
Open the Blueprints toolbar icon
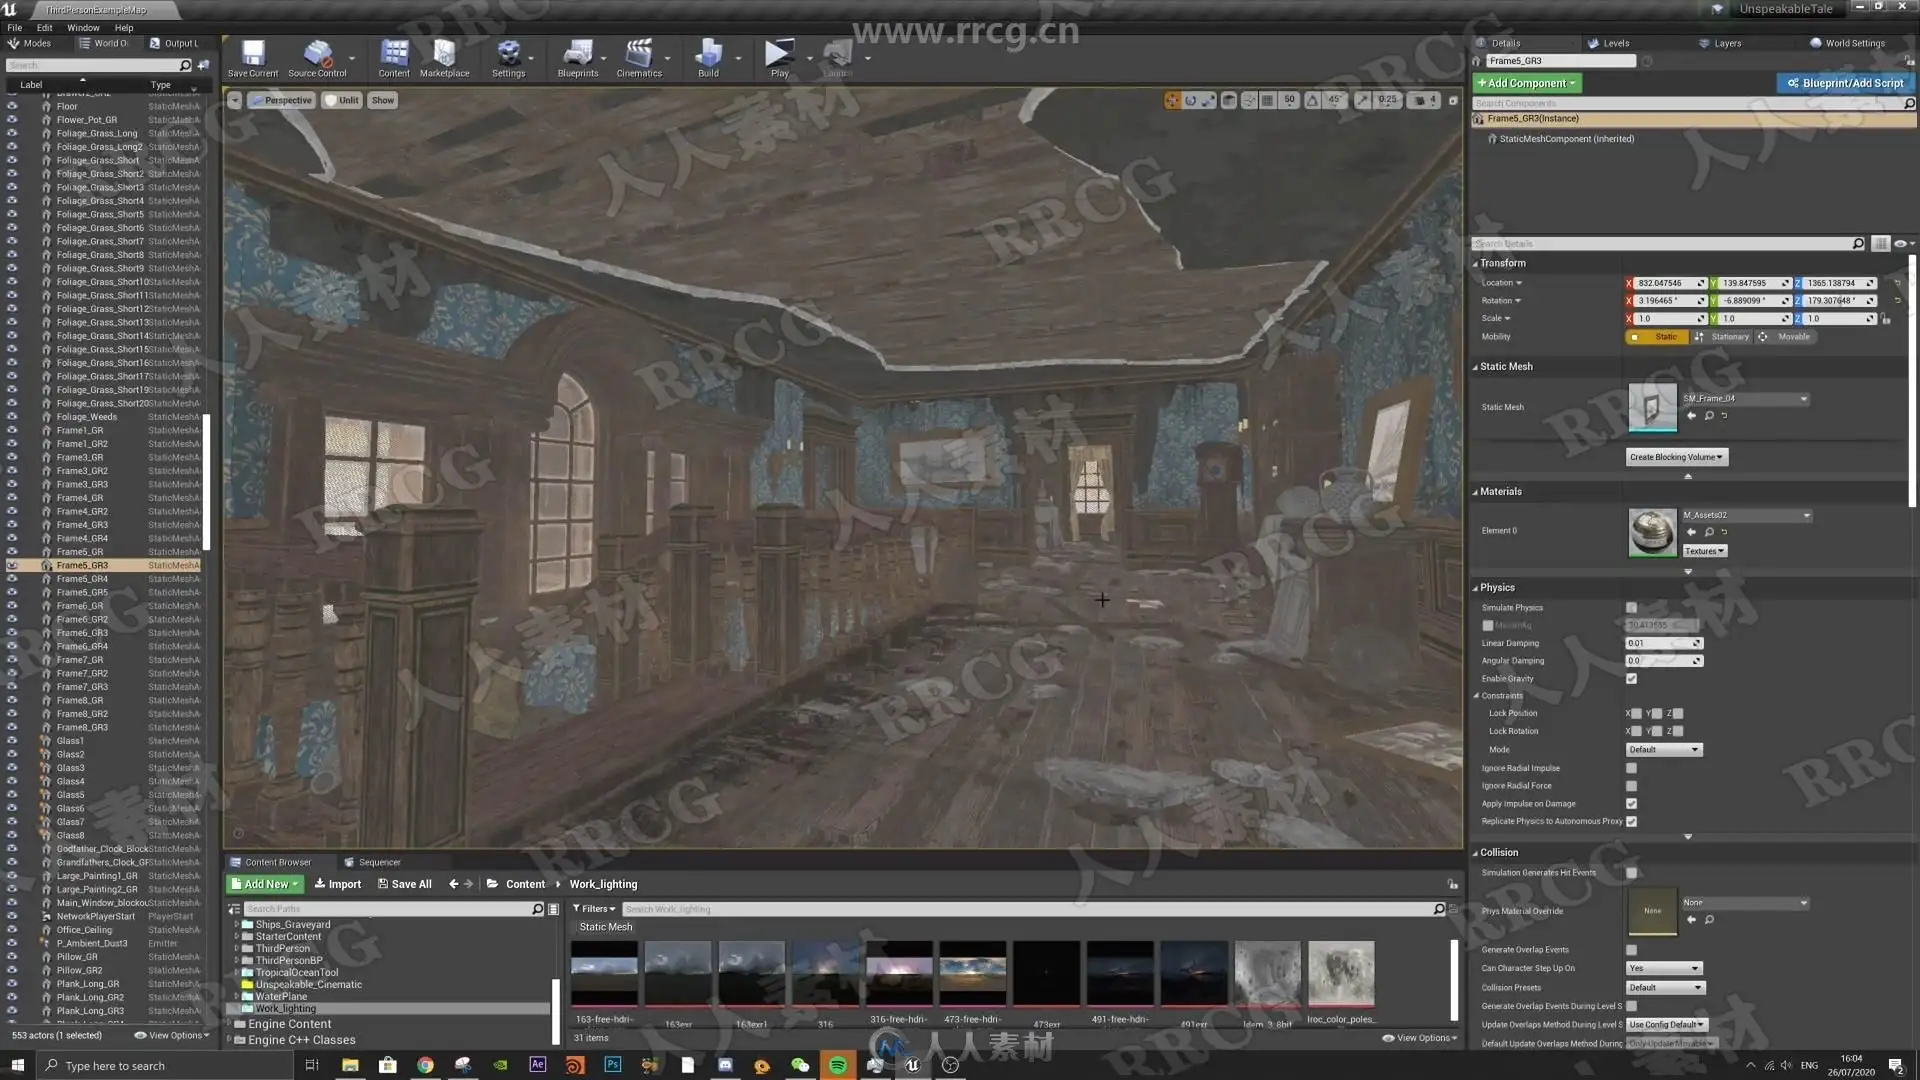[x=577, y=58]
